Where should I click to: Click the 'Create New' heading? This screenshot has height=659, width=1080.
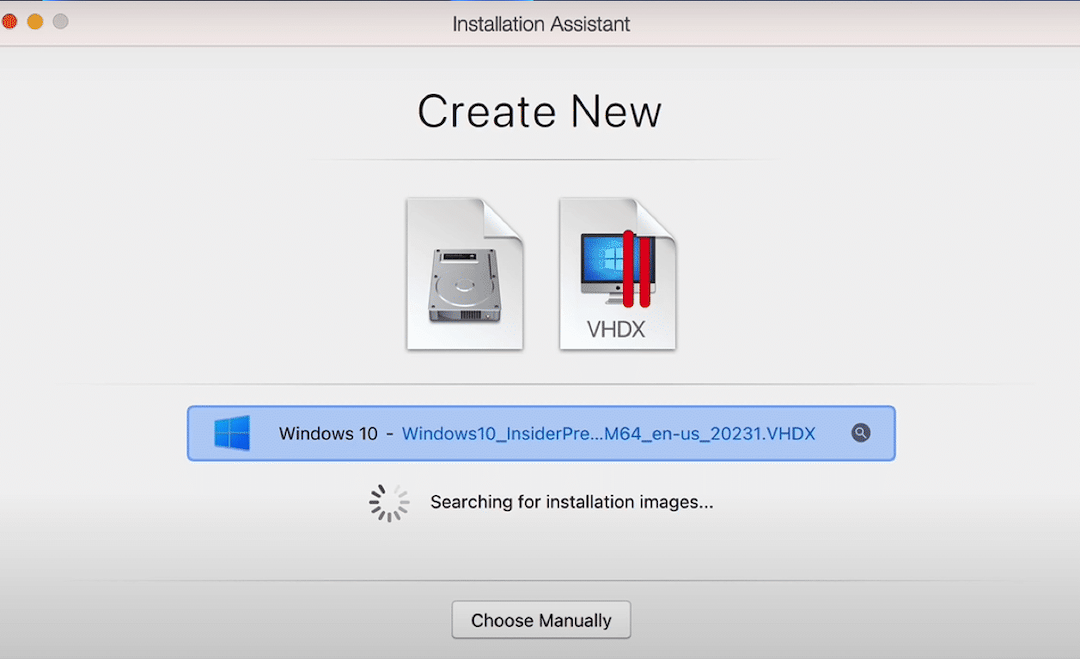point(539,111)
